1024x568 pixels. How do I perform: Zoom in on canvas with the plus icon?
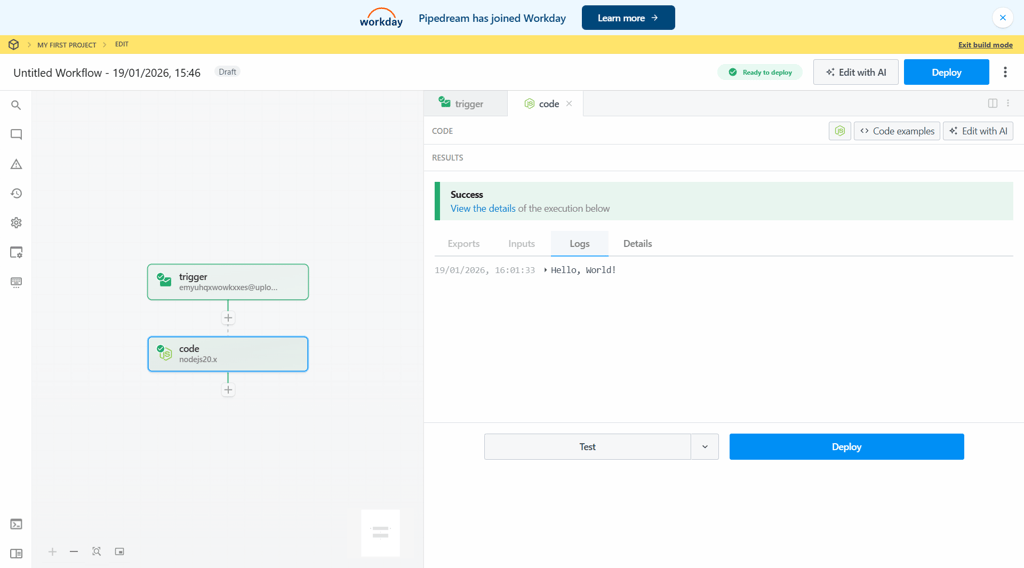click(52, 552)
